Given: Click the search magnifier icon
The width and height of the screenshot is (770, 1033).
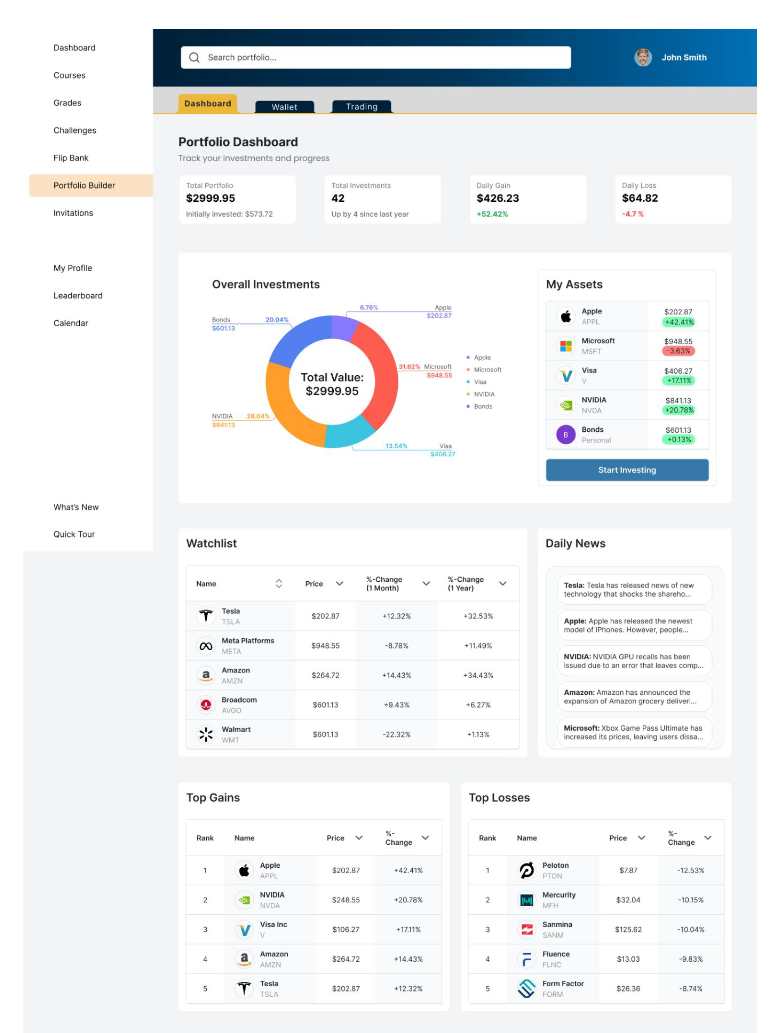Looking at the screenshot, I should pos(194,57).
